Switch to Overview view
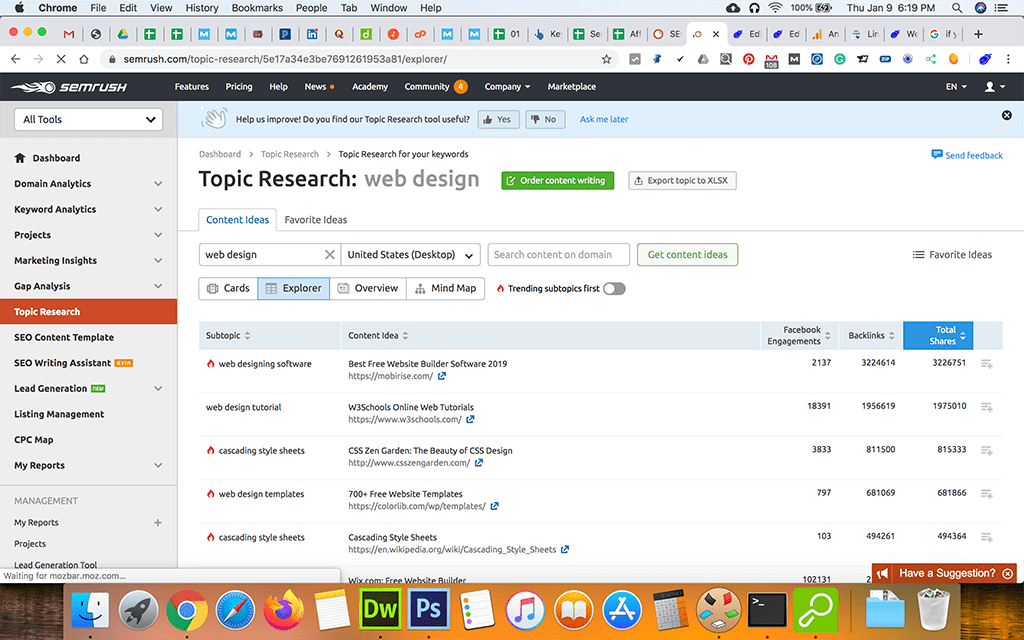1024x640 pixels. [368, 289]
